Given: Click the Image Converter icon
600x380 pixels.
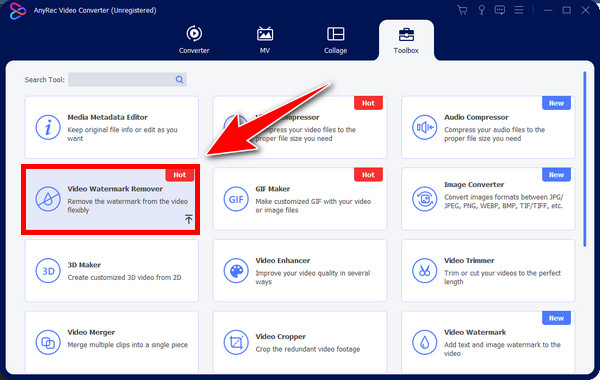Looking at the screenshot, I should tap(424, 199).
